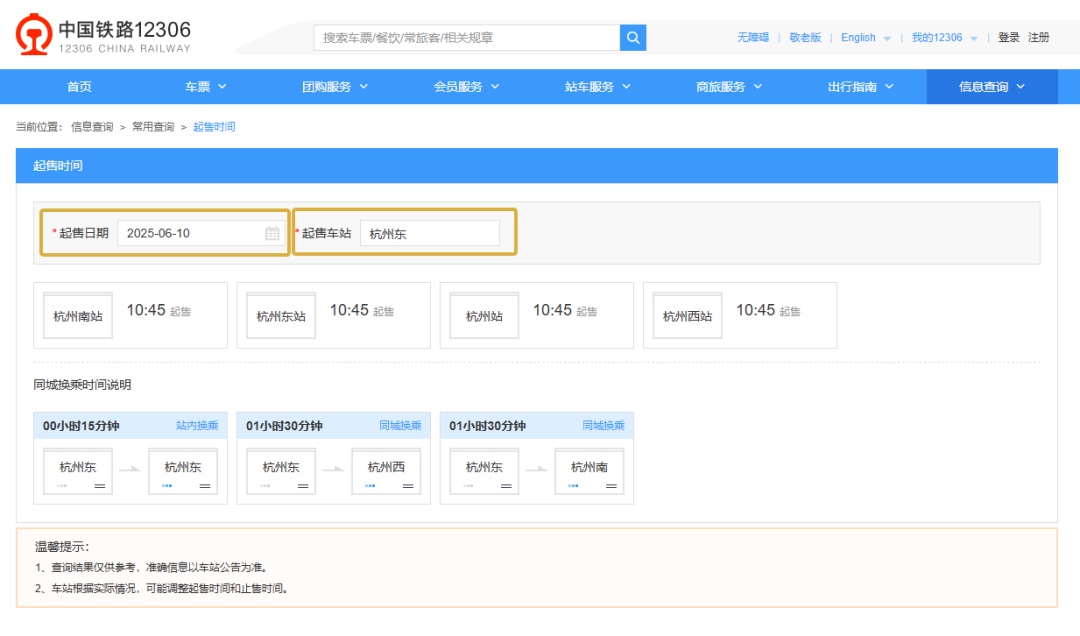The height and width of the screenshot is (636, 1080).
Task: Click the top search text box
Action: pos(467,38)
